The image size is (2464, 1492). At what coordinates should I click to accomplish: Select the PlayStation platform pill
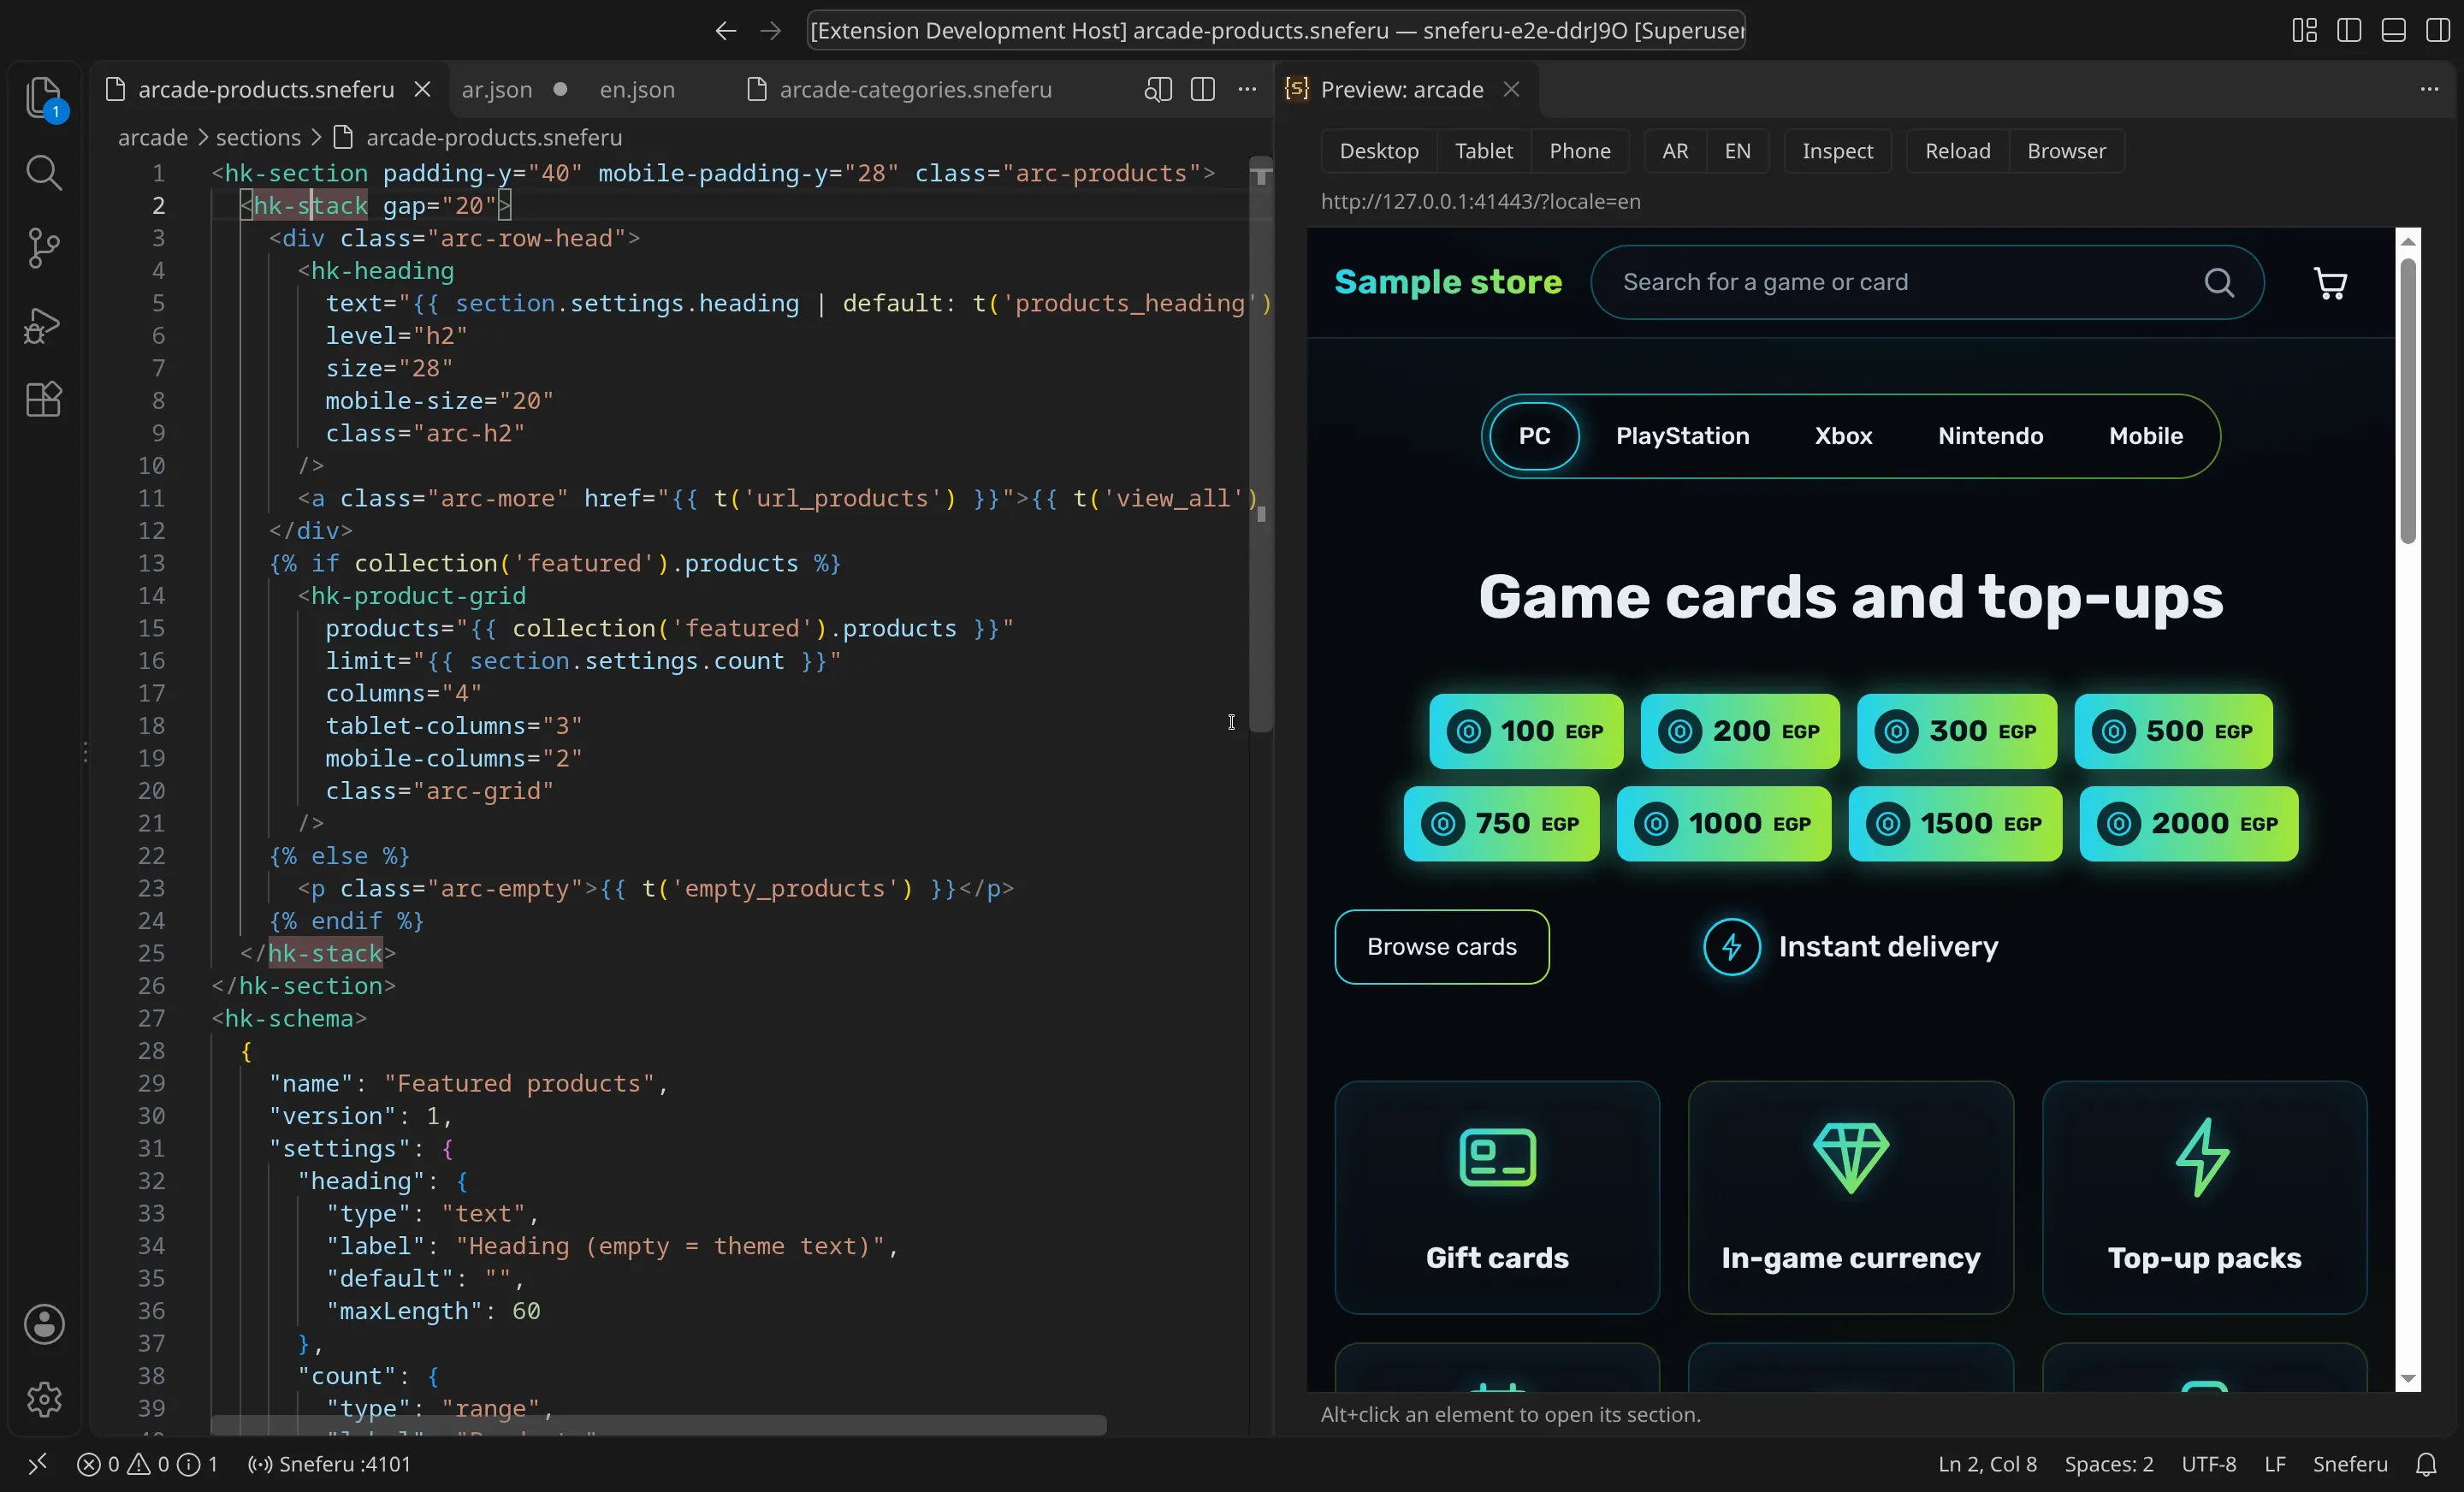pos(1683,436)
